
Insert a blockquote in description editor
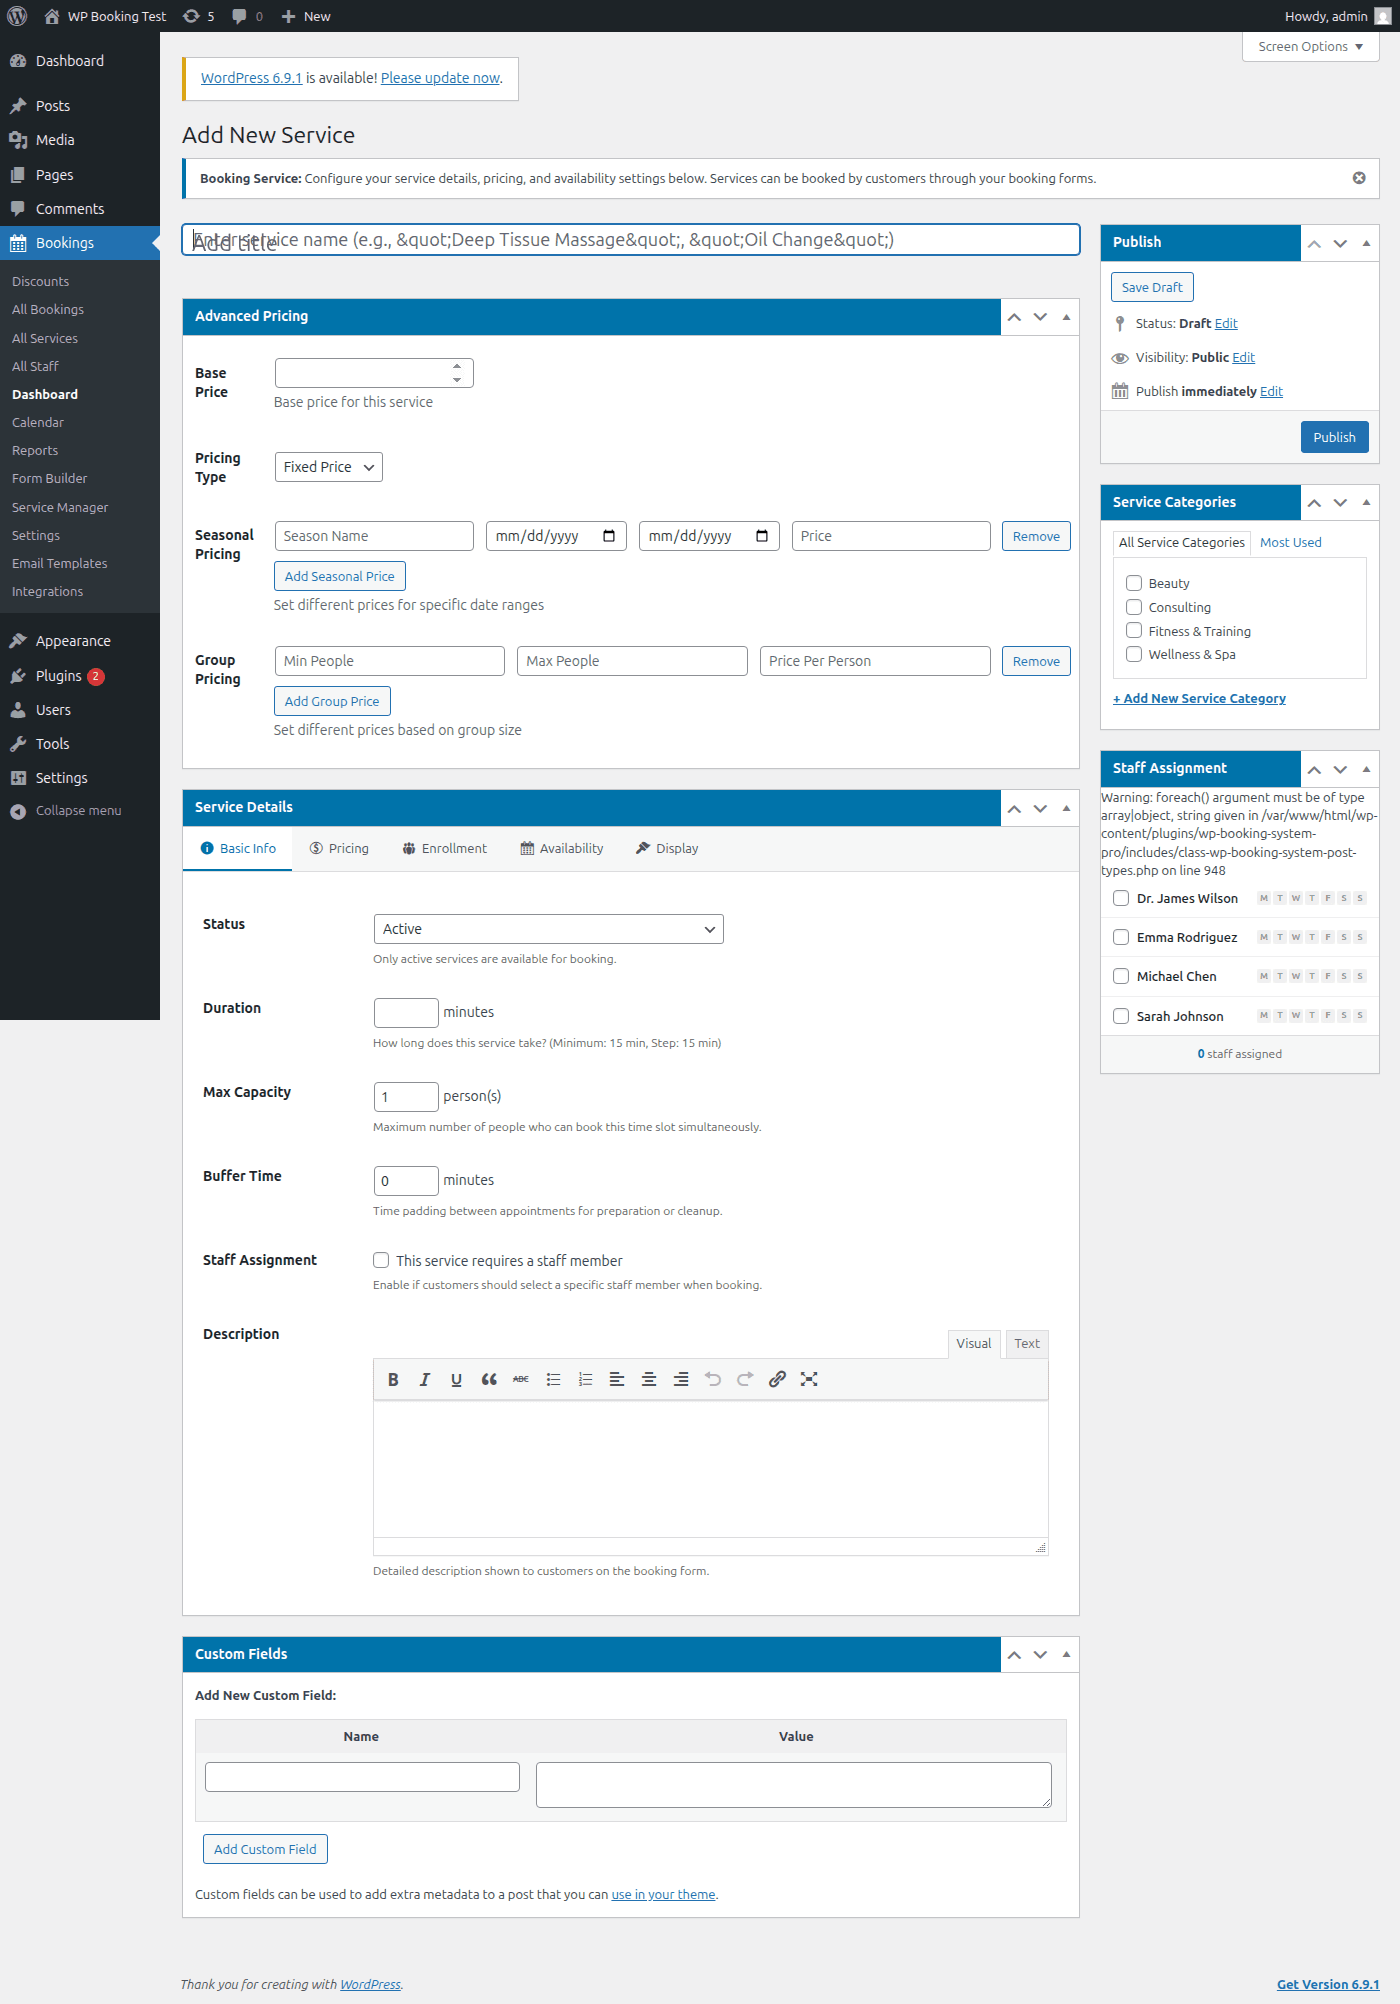[x=489, y=1379]
